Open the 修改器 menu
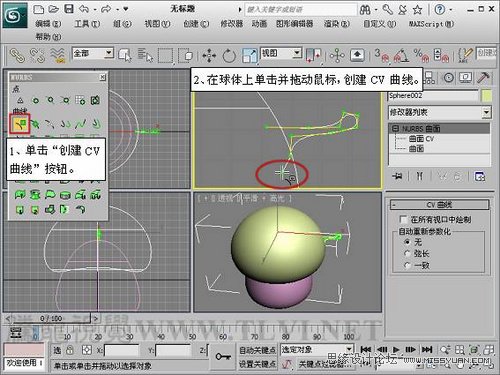 232,24
